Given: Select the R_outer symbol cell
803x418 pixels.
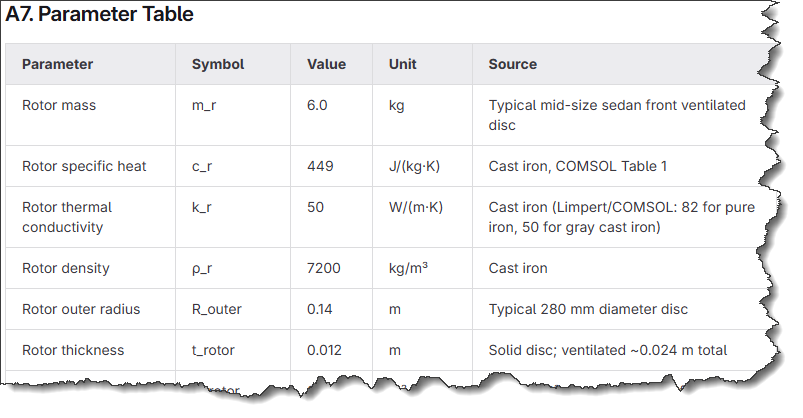Looking at the screenshot, I should pos(216,309).
